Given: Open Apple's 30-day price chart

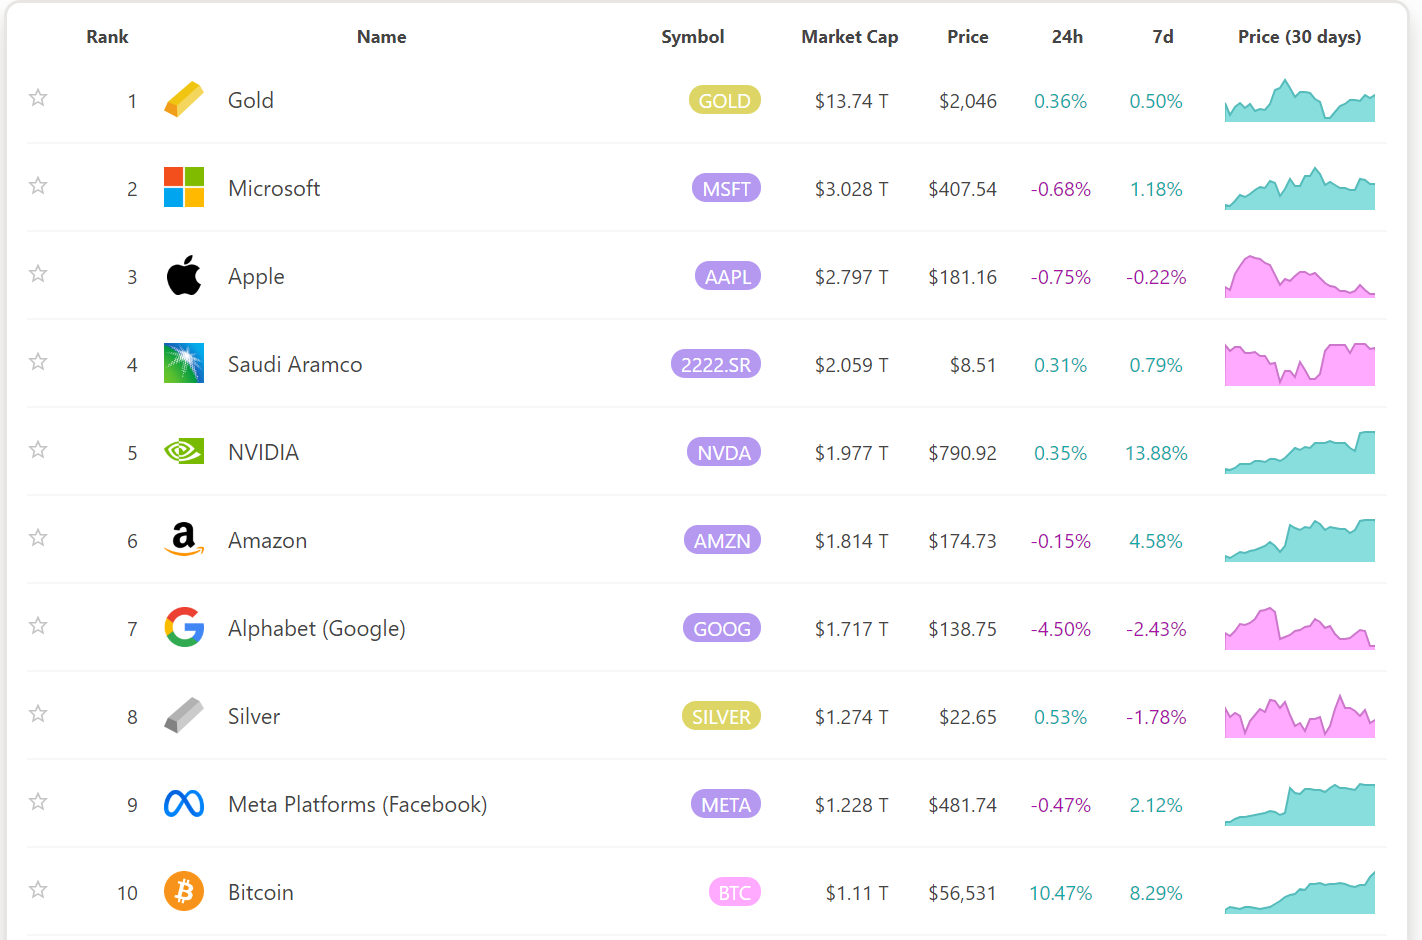Looking at the screenshot, I should click(x=1300, y=276).
